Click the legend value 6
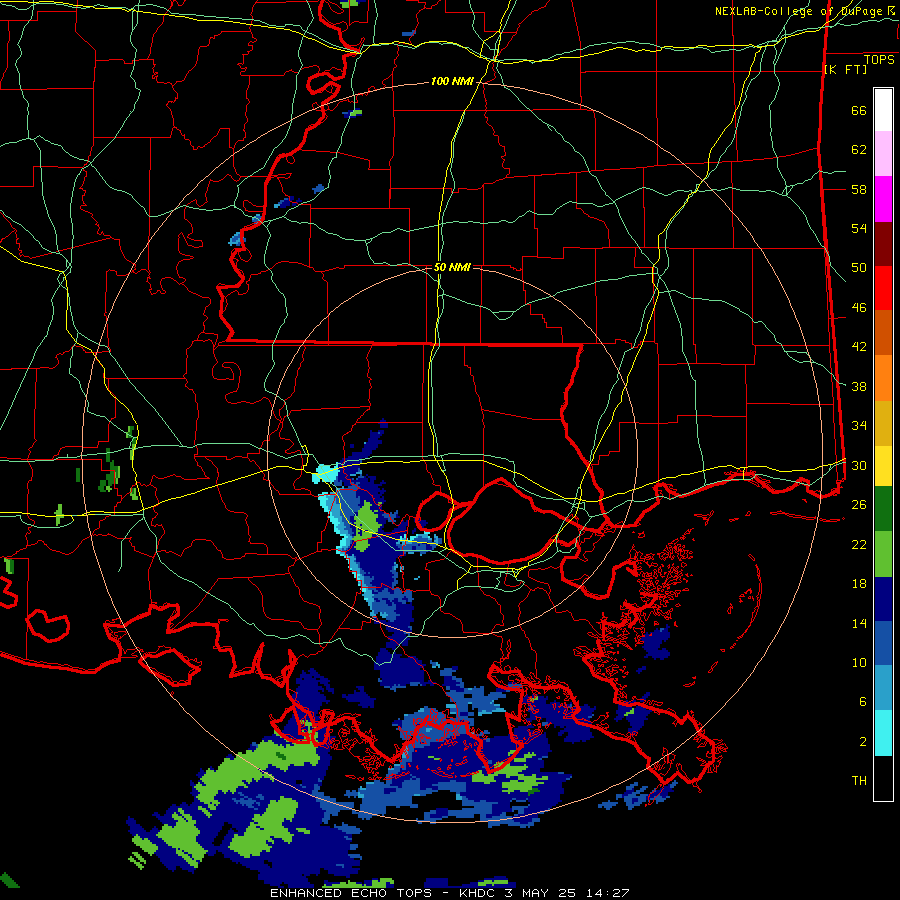Screen dimensions: 900x900 863,702
